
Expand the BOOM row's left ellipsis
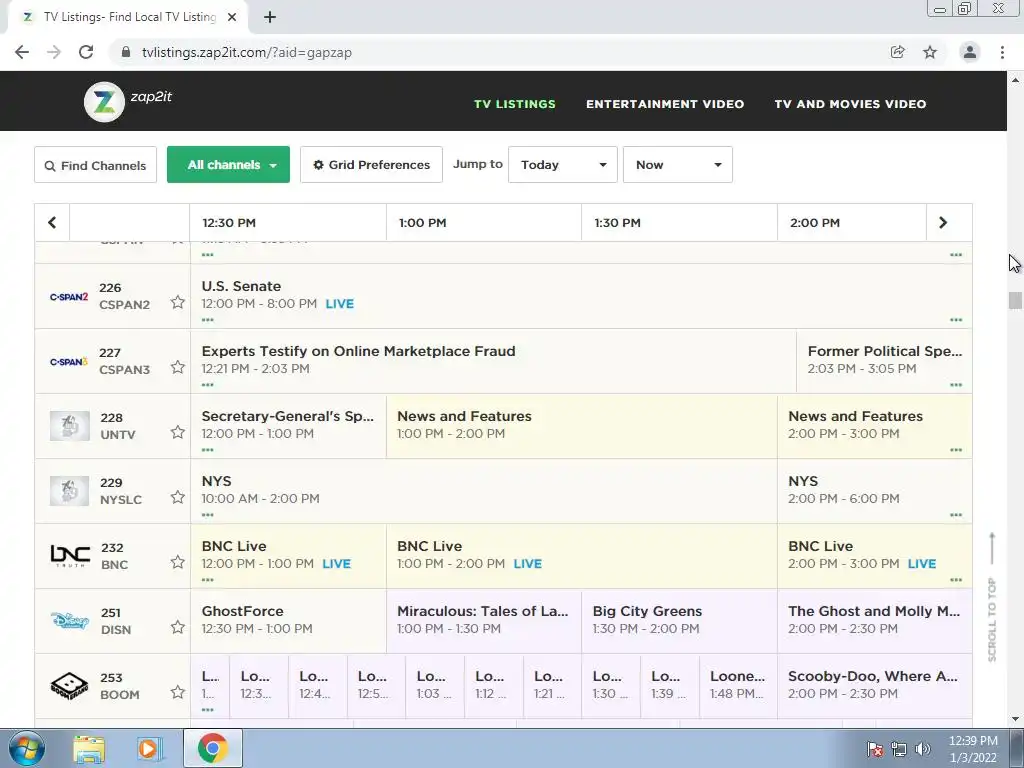pos(208,710)
